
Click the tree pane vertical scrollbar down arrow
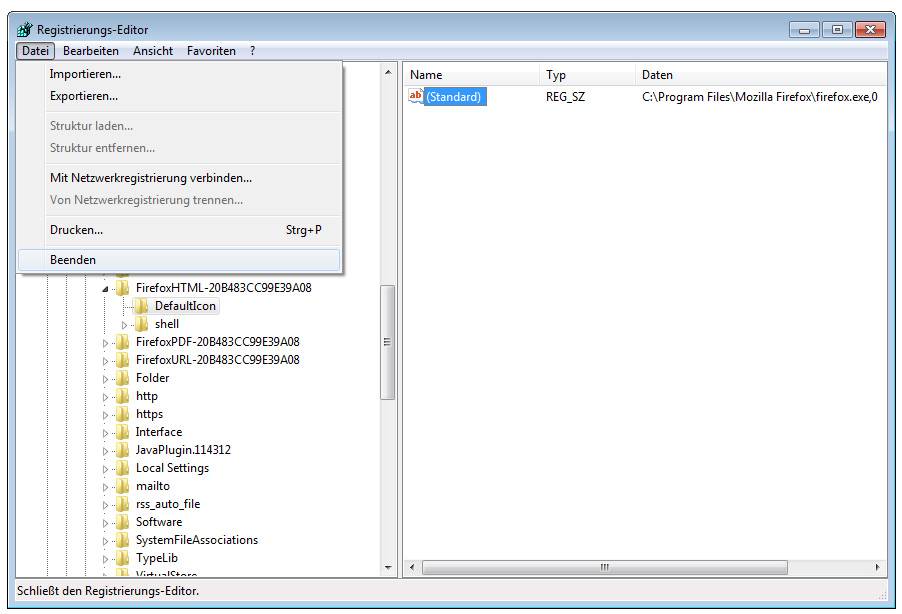389,568
